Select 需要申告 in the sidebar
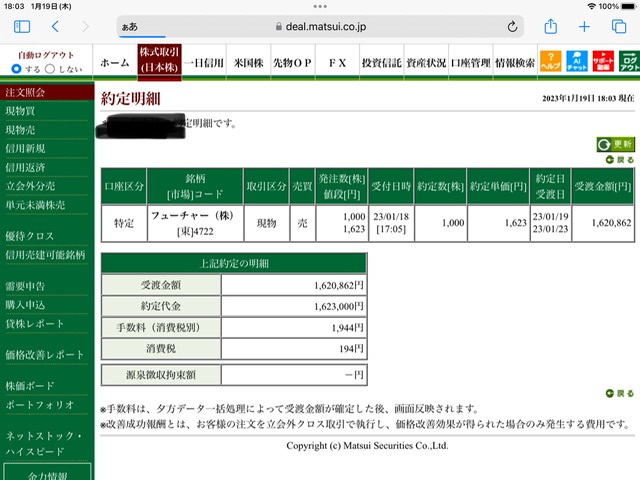The width and height of the screenshot is (640, 480). coord(25,286)
